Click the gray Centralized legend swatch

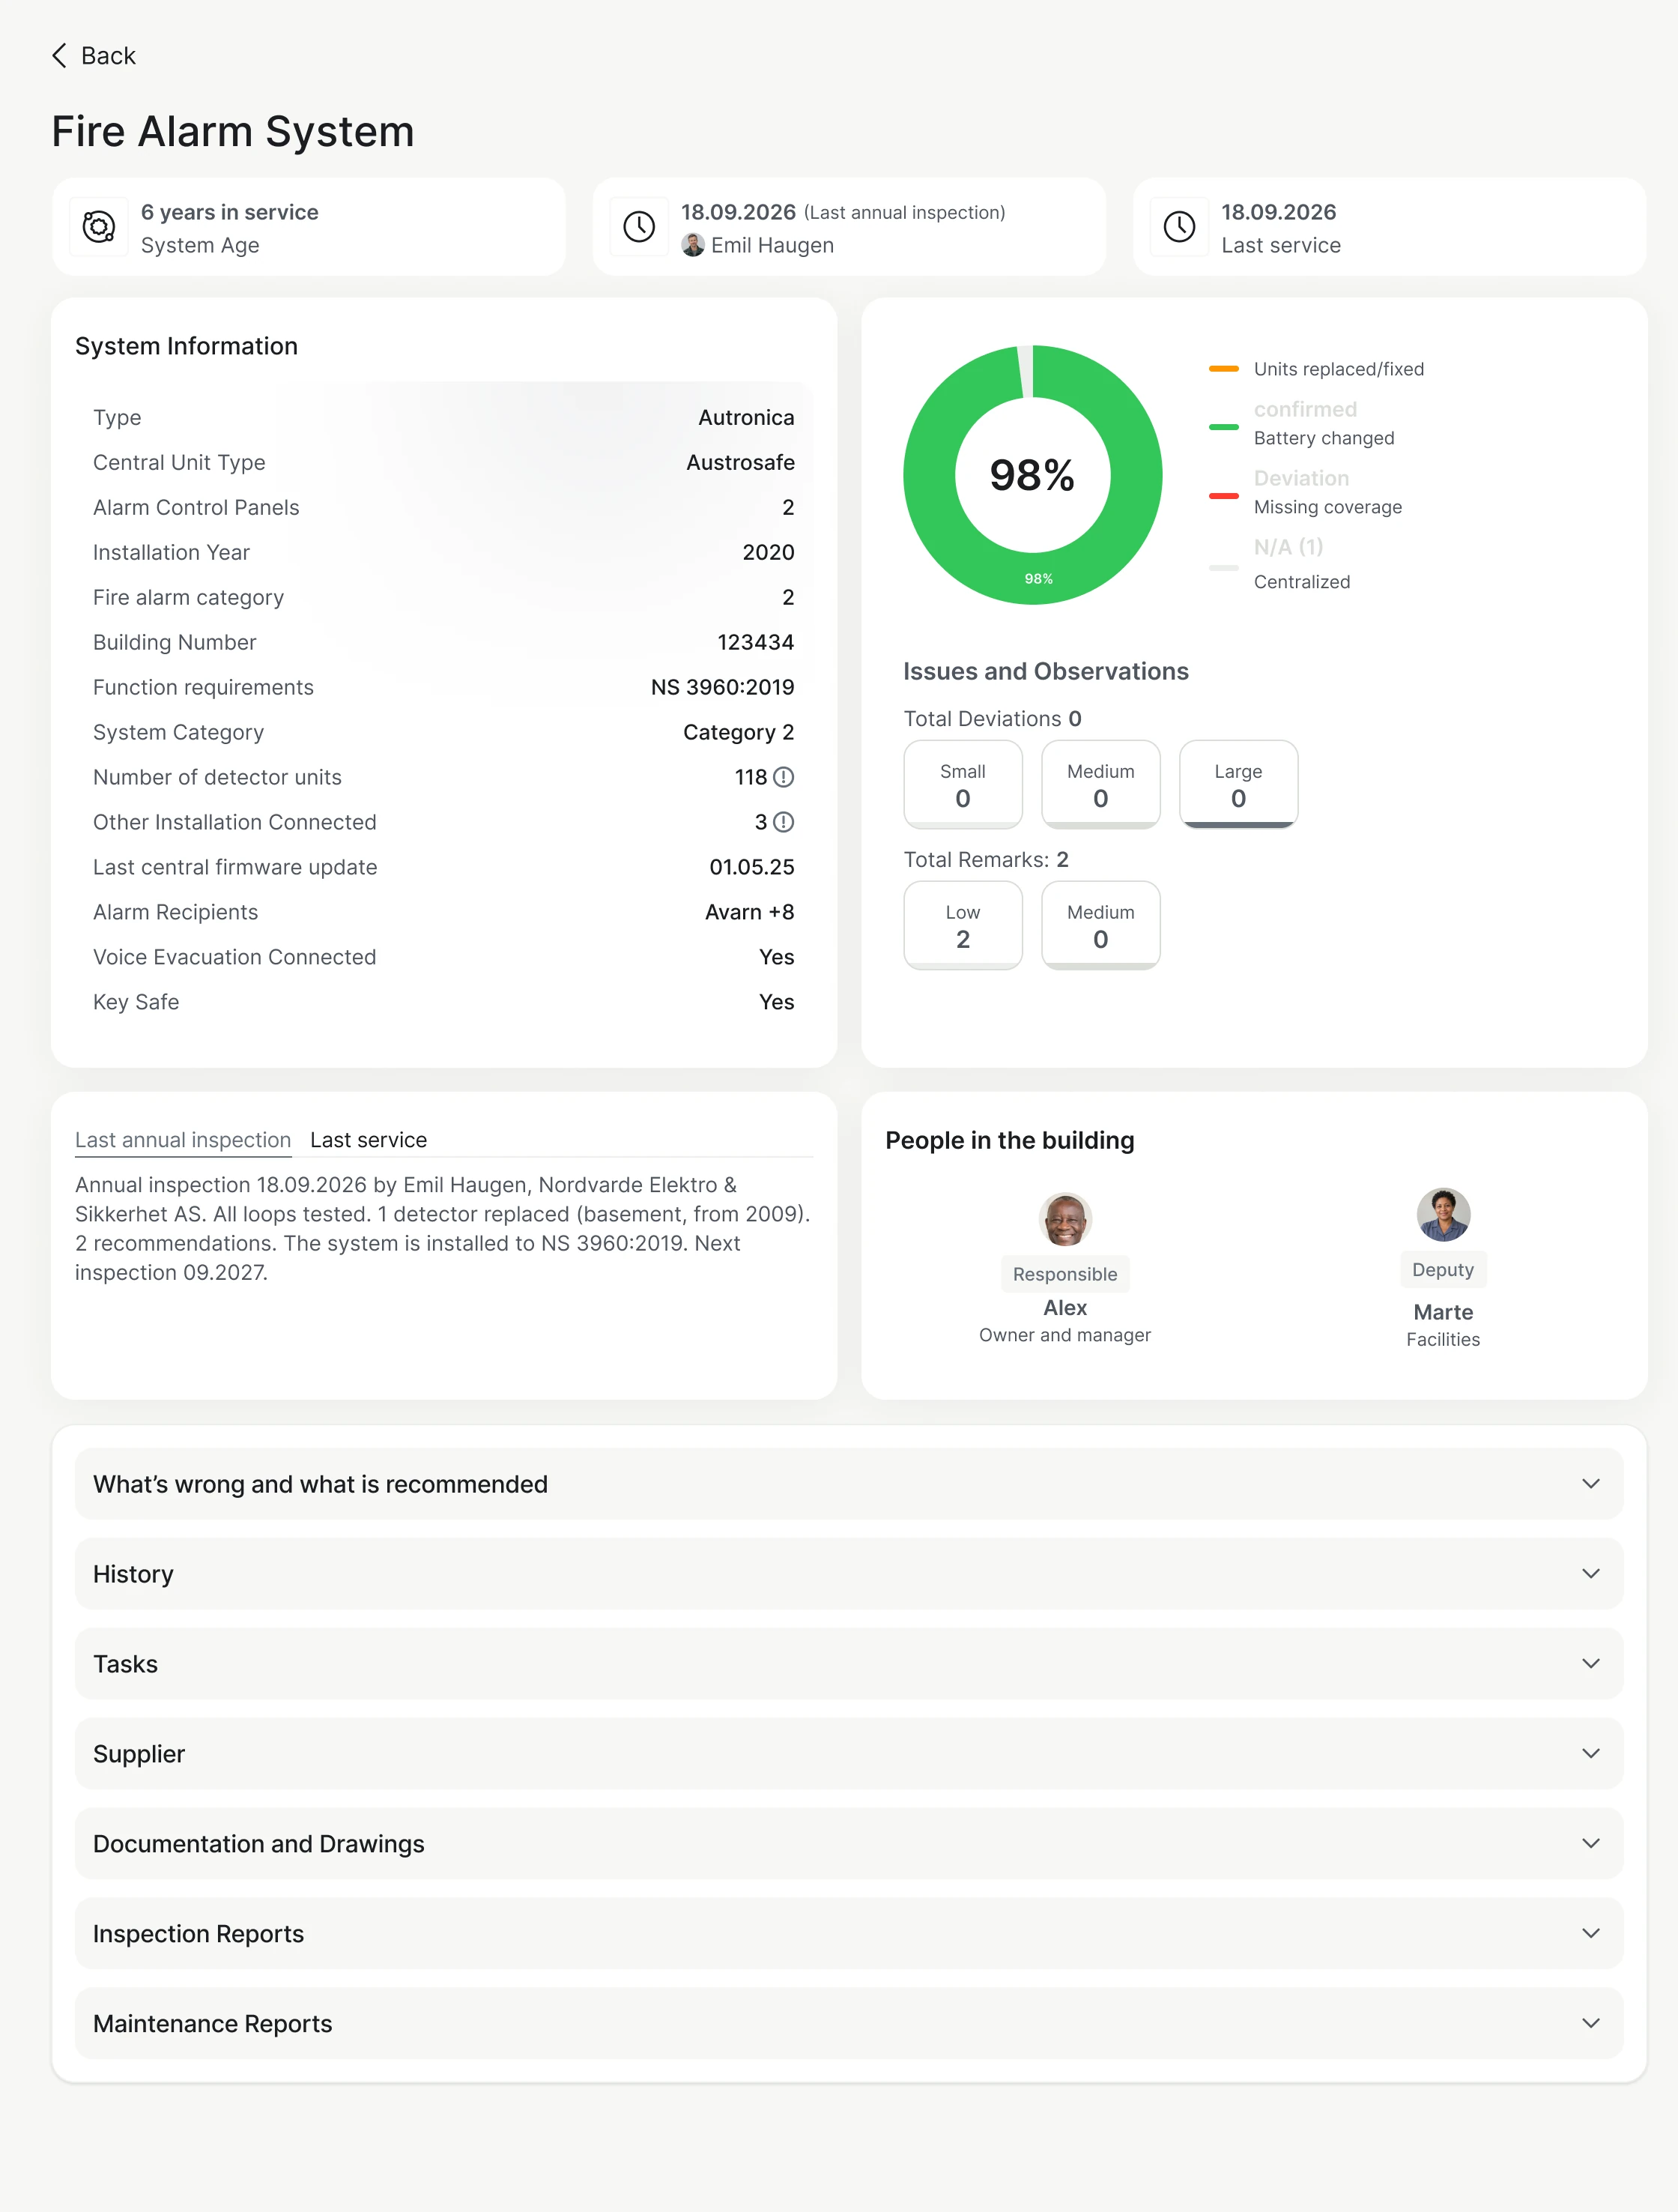tap(1223, 567)
